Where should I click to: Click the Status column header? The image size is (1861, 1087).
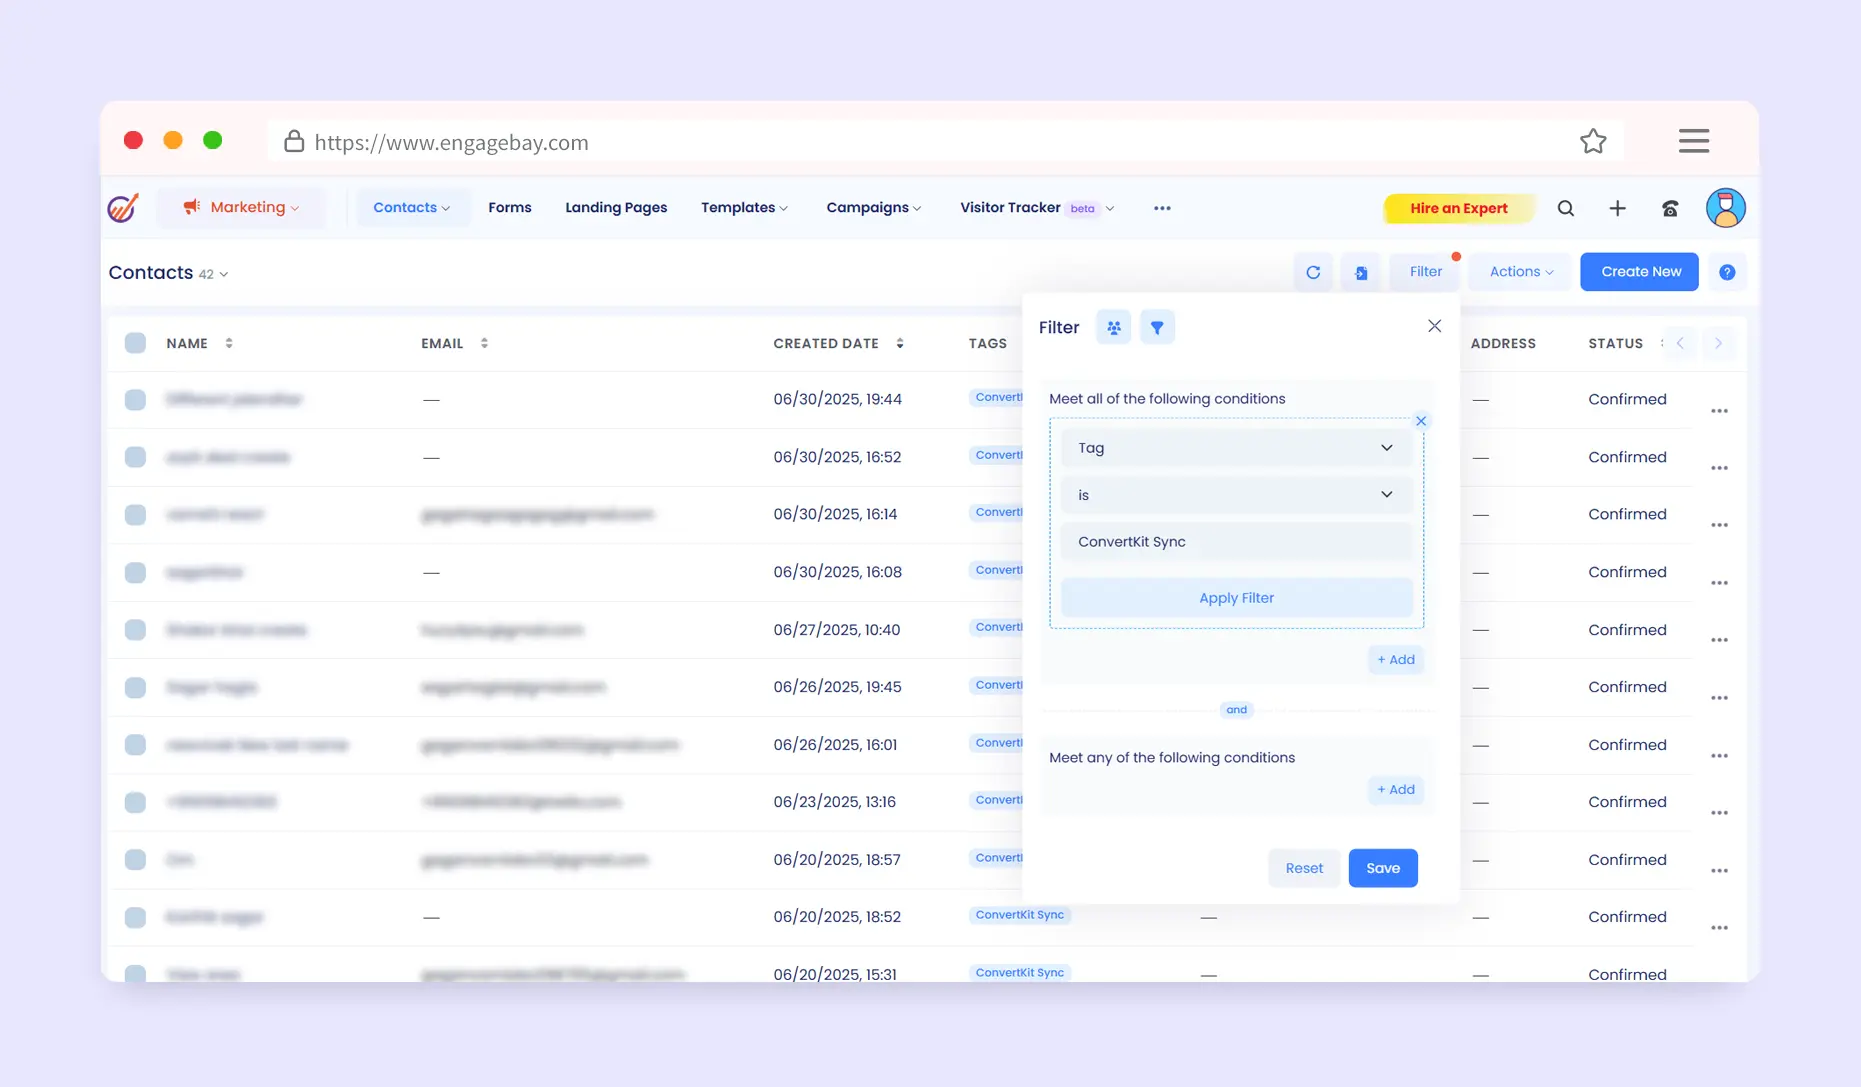(x=1615, y=343)
